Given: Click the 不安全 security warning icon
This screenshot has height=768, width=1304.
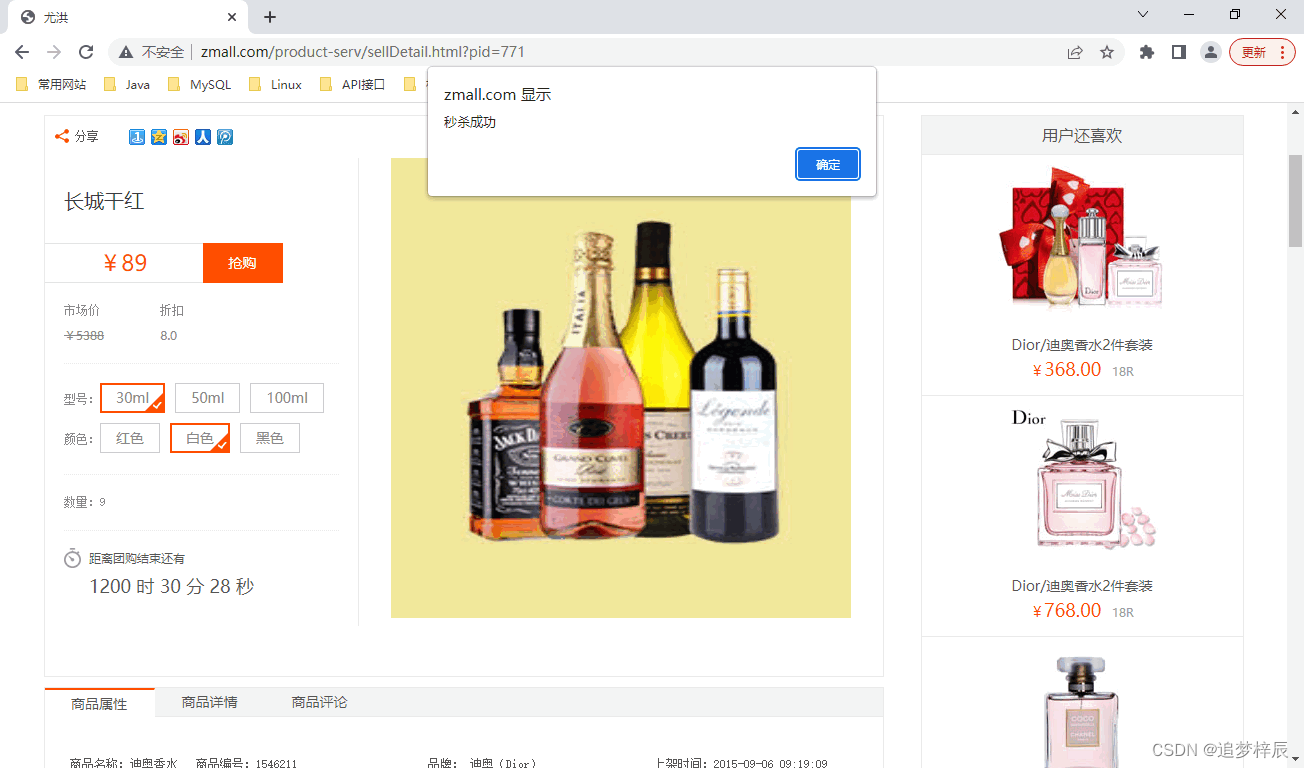Looking at the screenshot, I should click(x=126, y=52).
